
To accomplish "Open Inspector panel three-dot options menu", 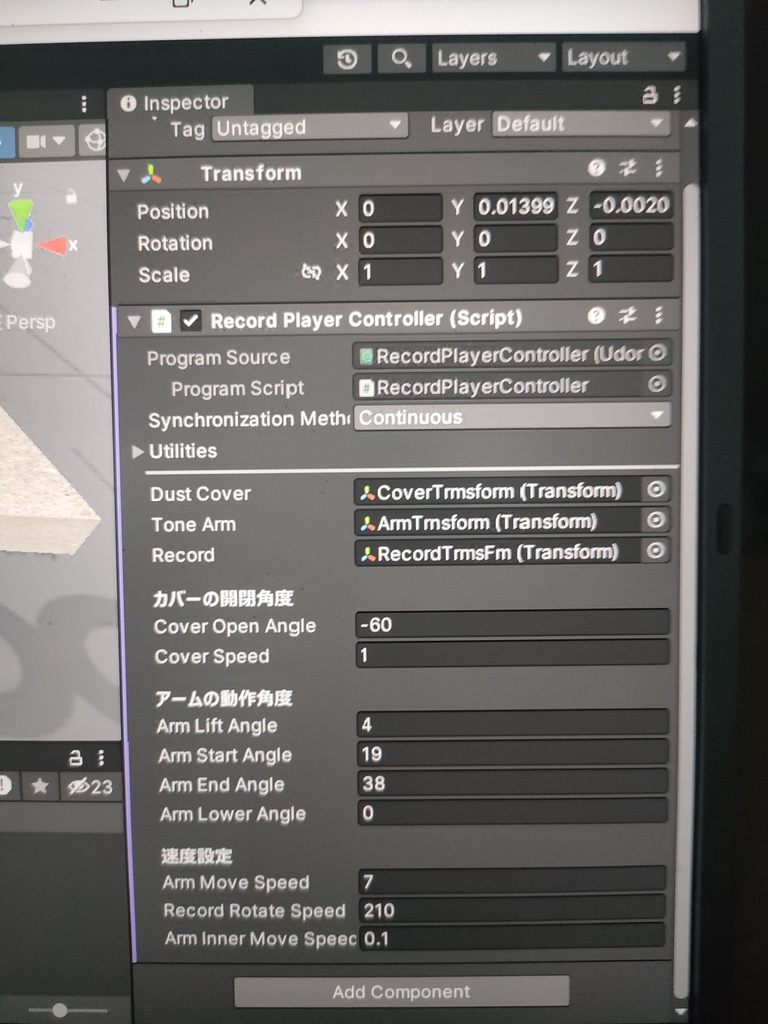I will point(677,95).
